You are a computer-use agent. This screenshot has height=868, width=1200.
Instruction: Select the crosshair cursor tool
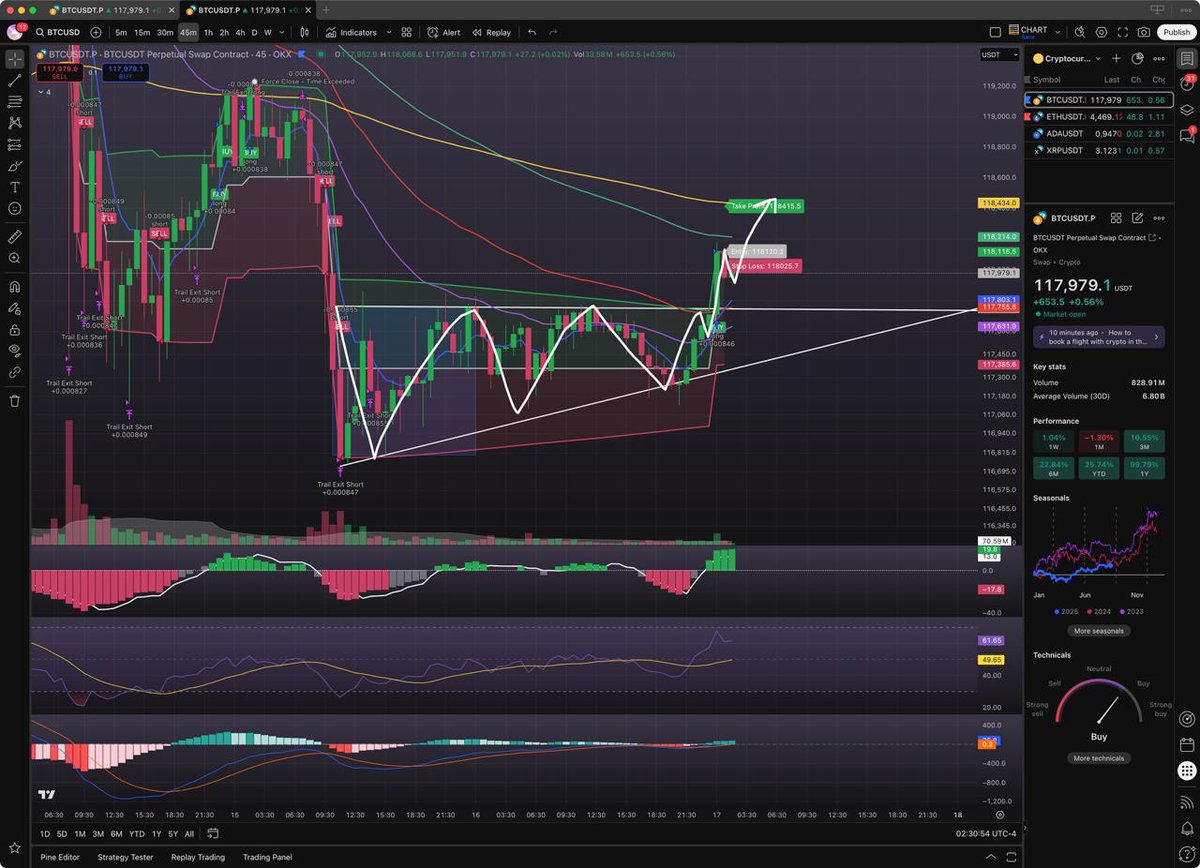[x=15, y=59]
